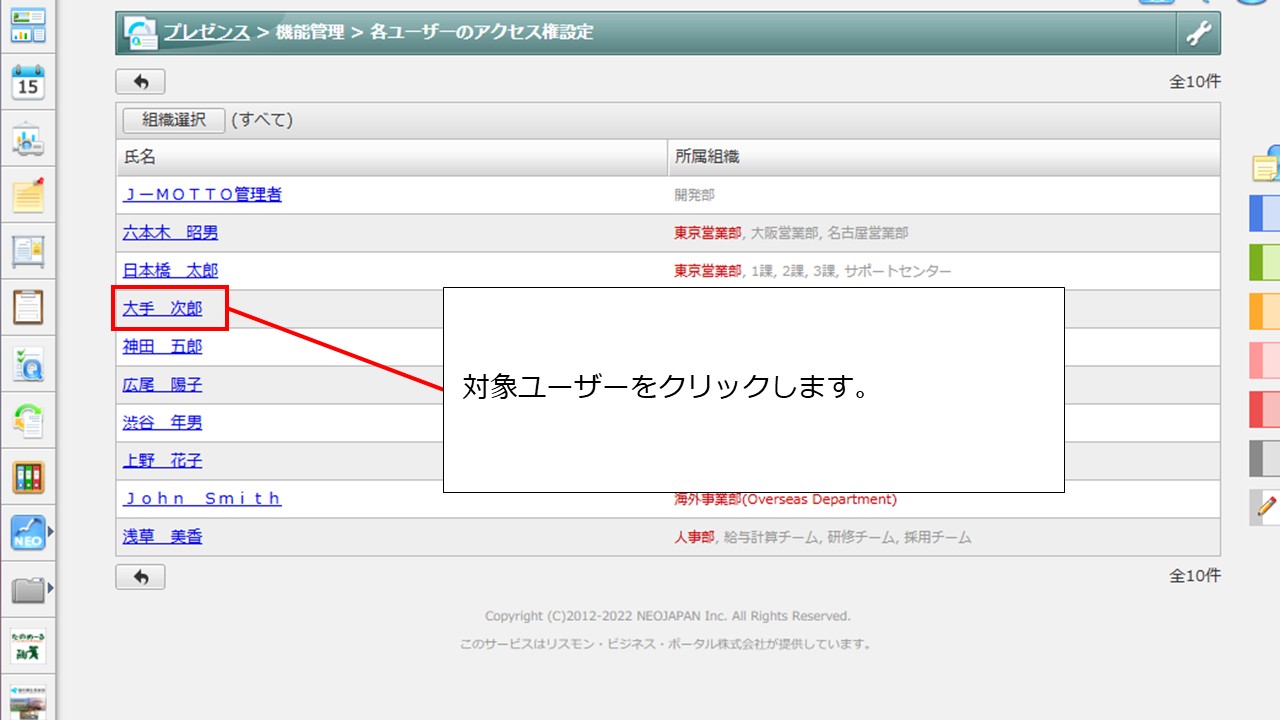The image size is (1280, 720).
Task: Click the pencil edit icon at right edge
Action: point(1266,507)
